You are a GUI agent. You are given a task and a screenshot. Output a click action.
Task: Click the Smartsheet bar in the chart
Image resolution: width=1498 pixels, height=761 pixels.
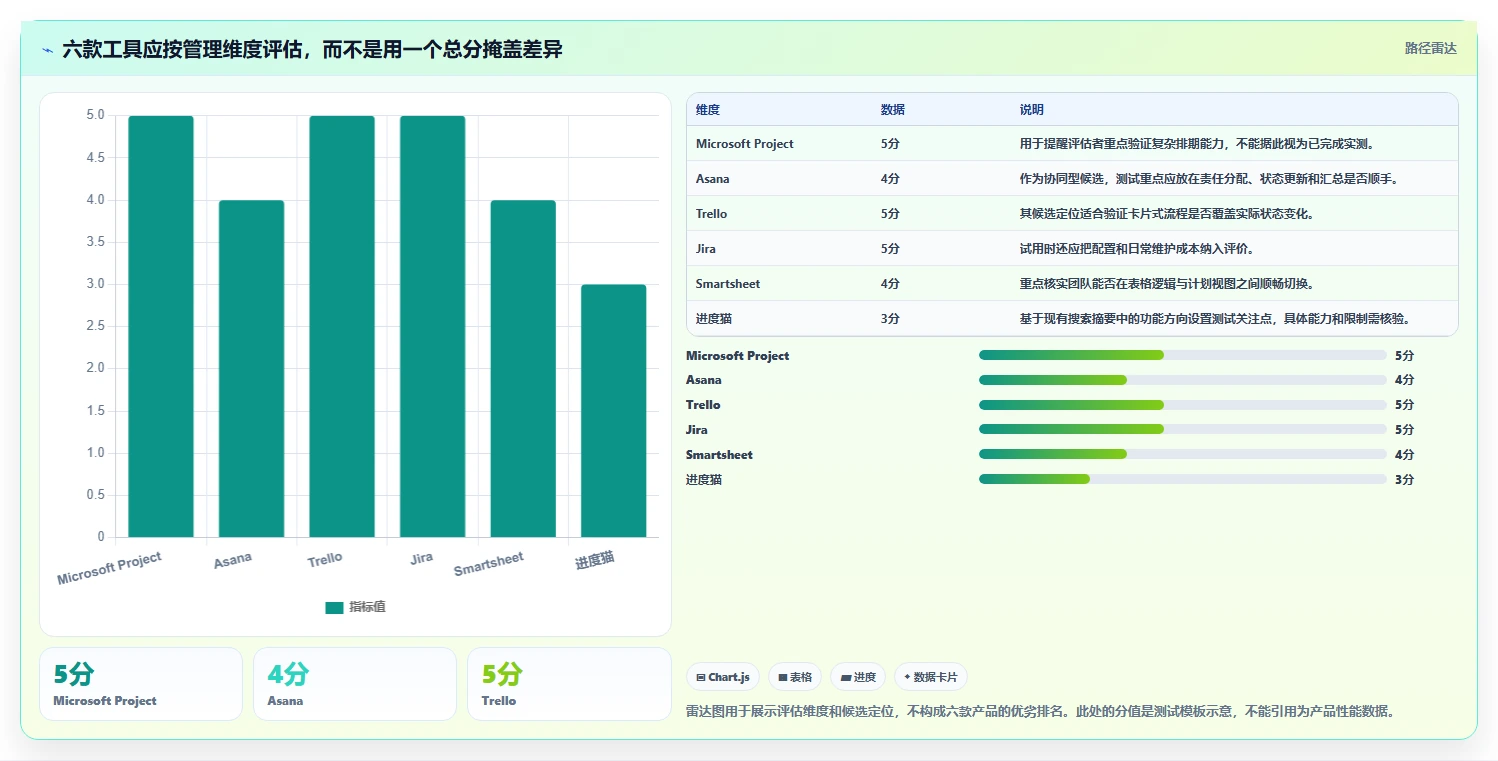pos(523,368)
